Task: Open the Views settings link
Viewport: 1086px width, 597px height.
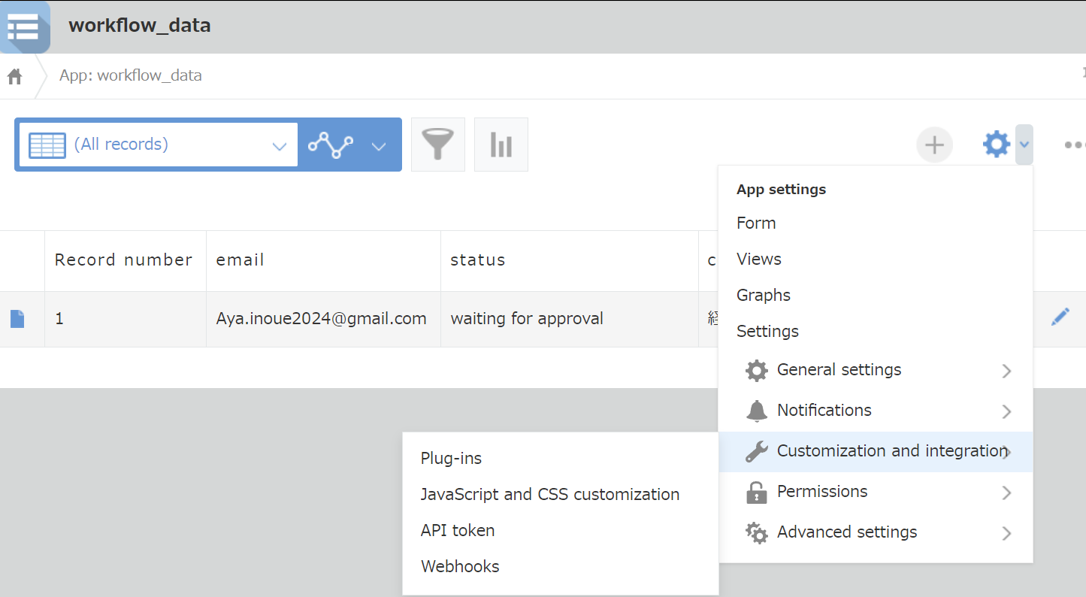Action: [759, 259]
